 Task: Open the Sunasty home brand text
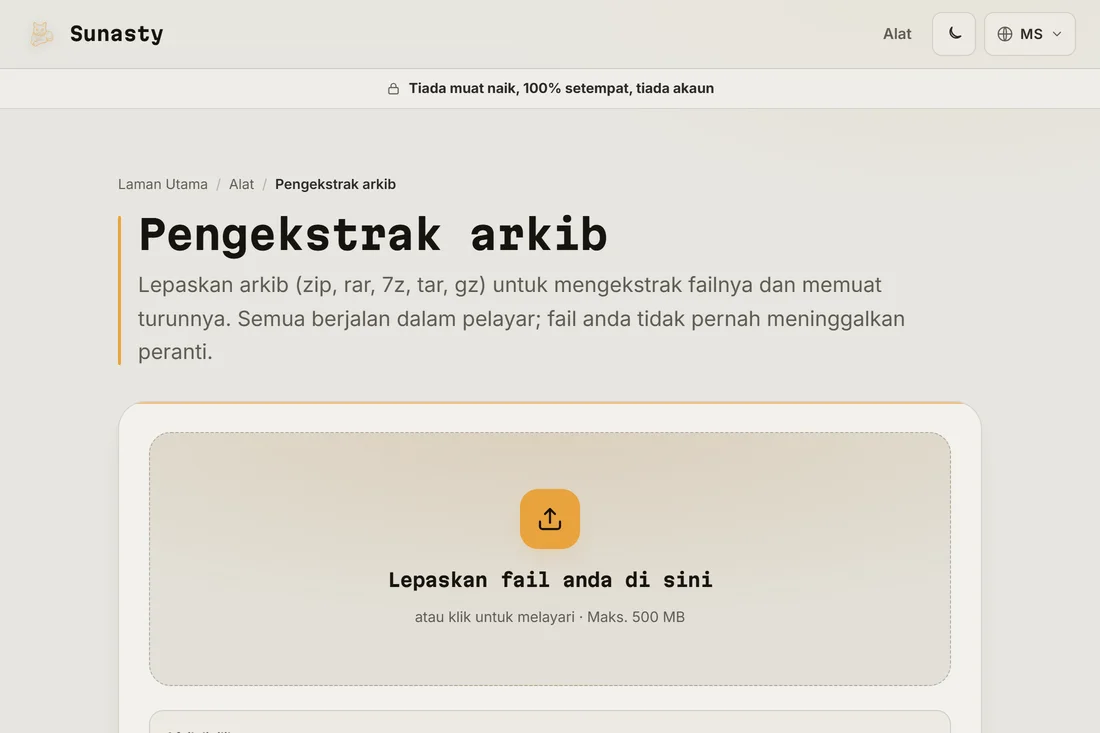116,34
